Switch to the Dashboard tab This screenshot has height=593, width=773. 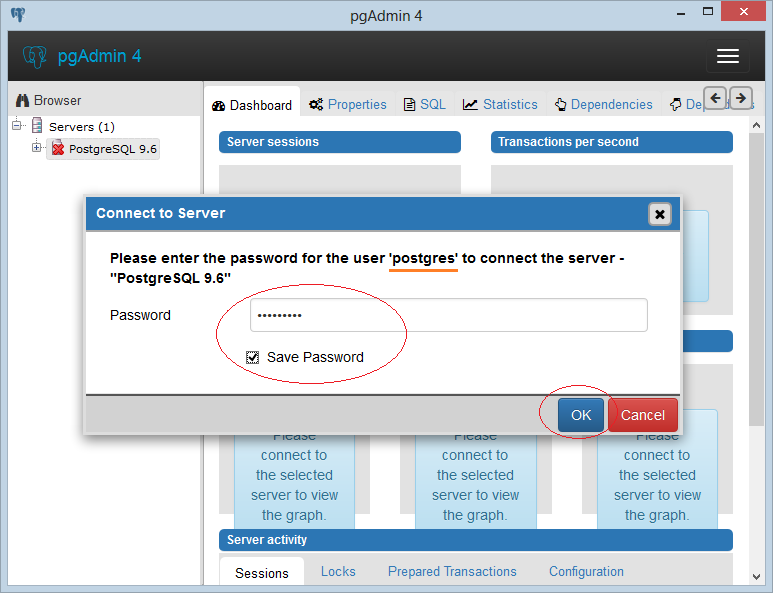coord(252,105)
